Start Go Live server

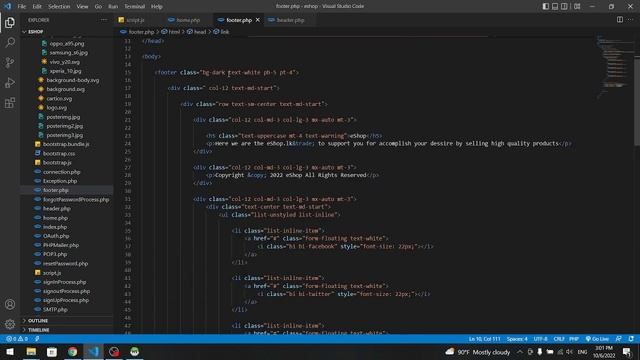click(x=597, y=339)
